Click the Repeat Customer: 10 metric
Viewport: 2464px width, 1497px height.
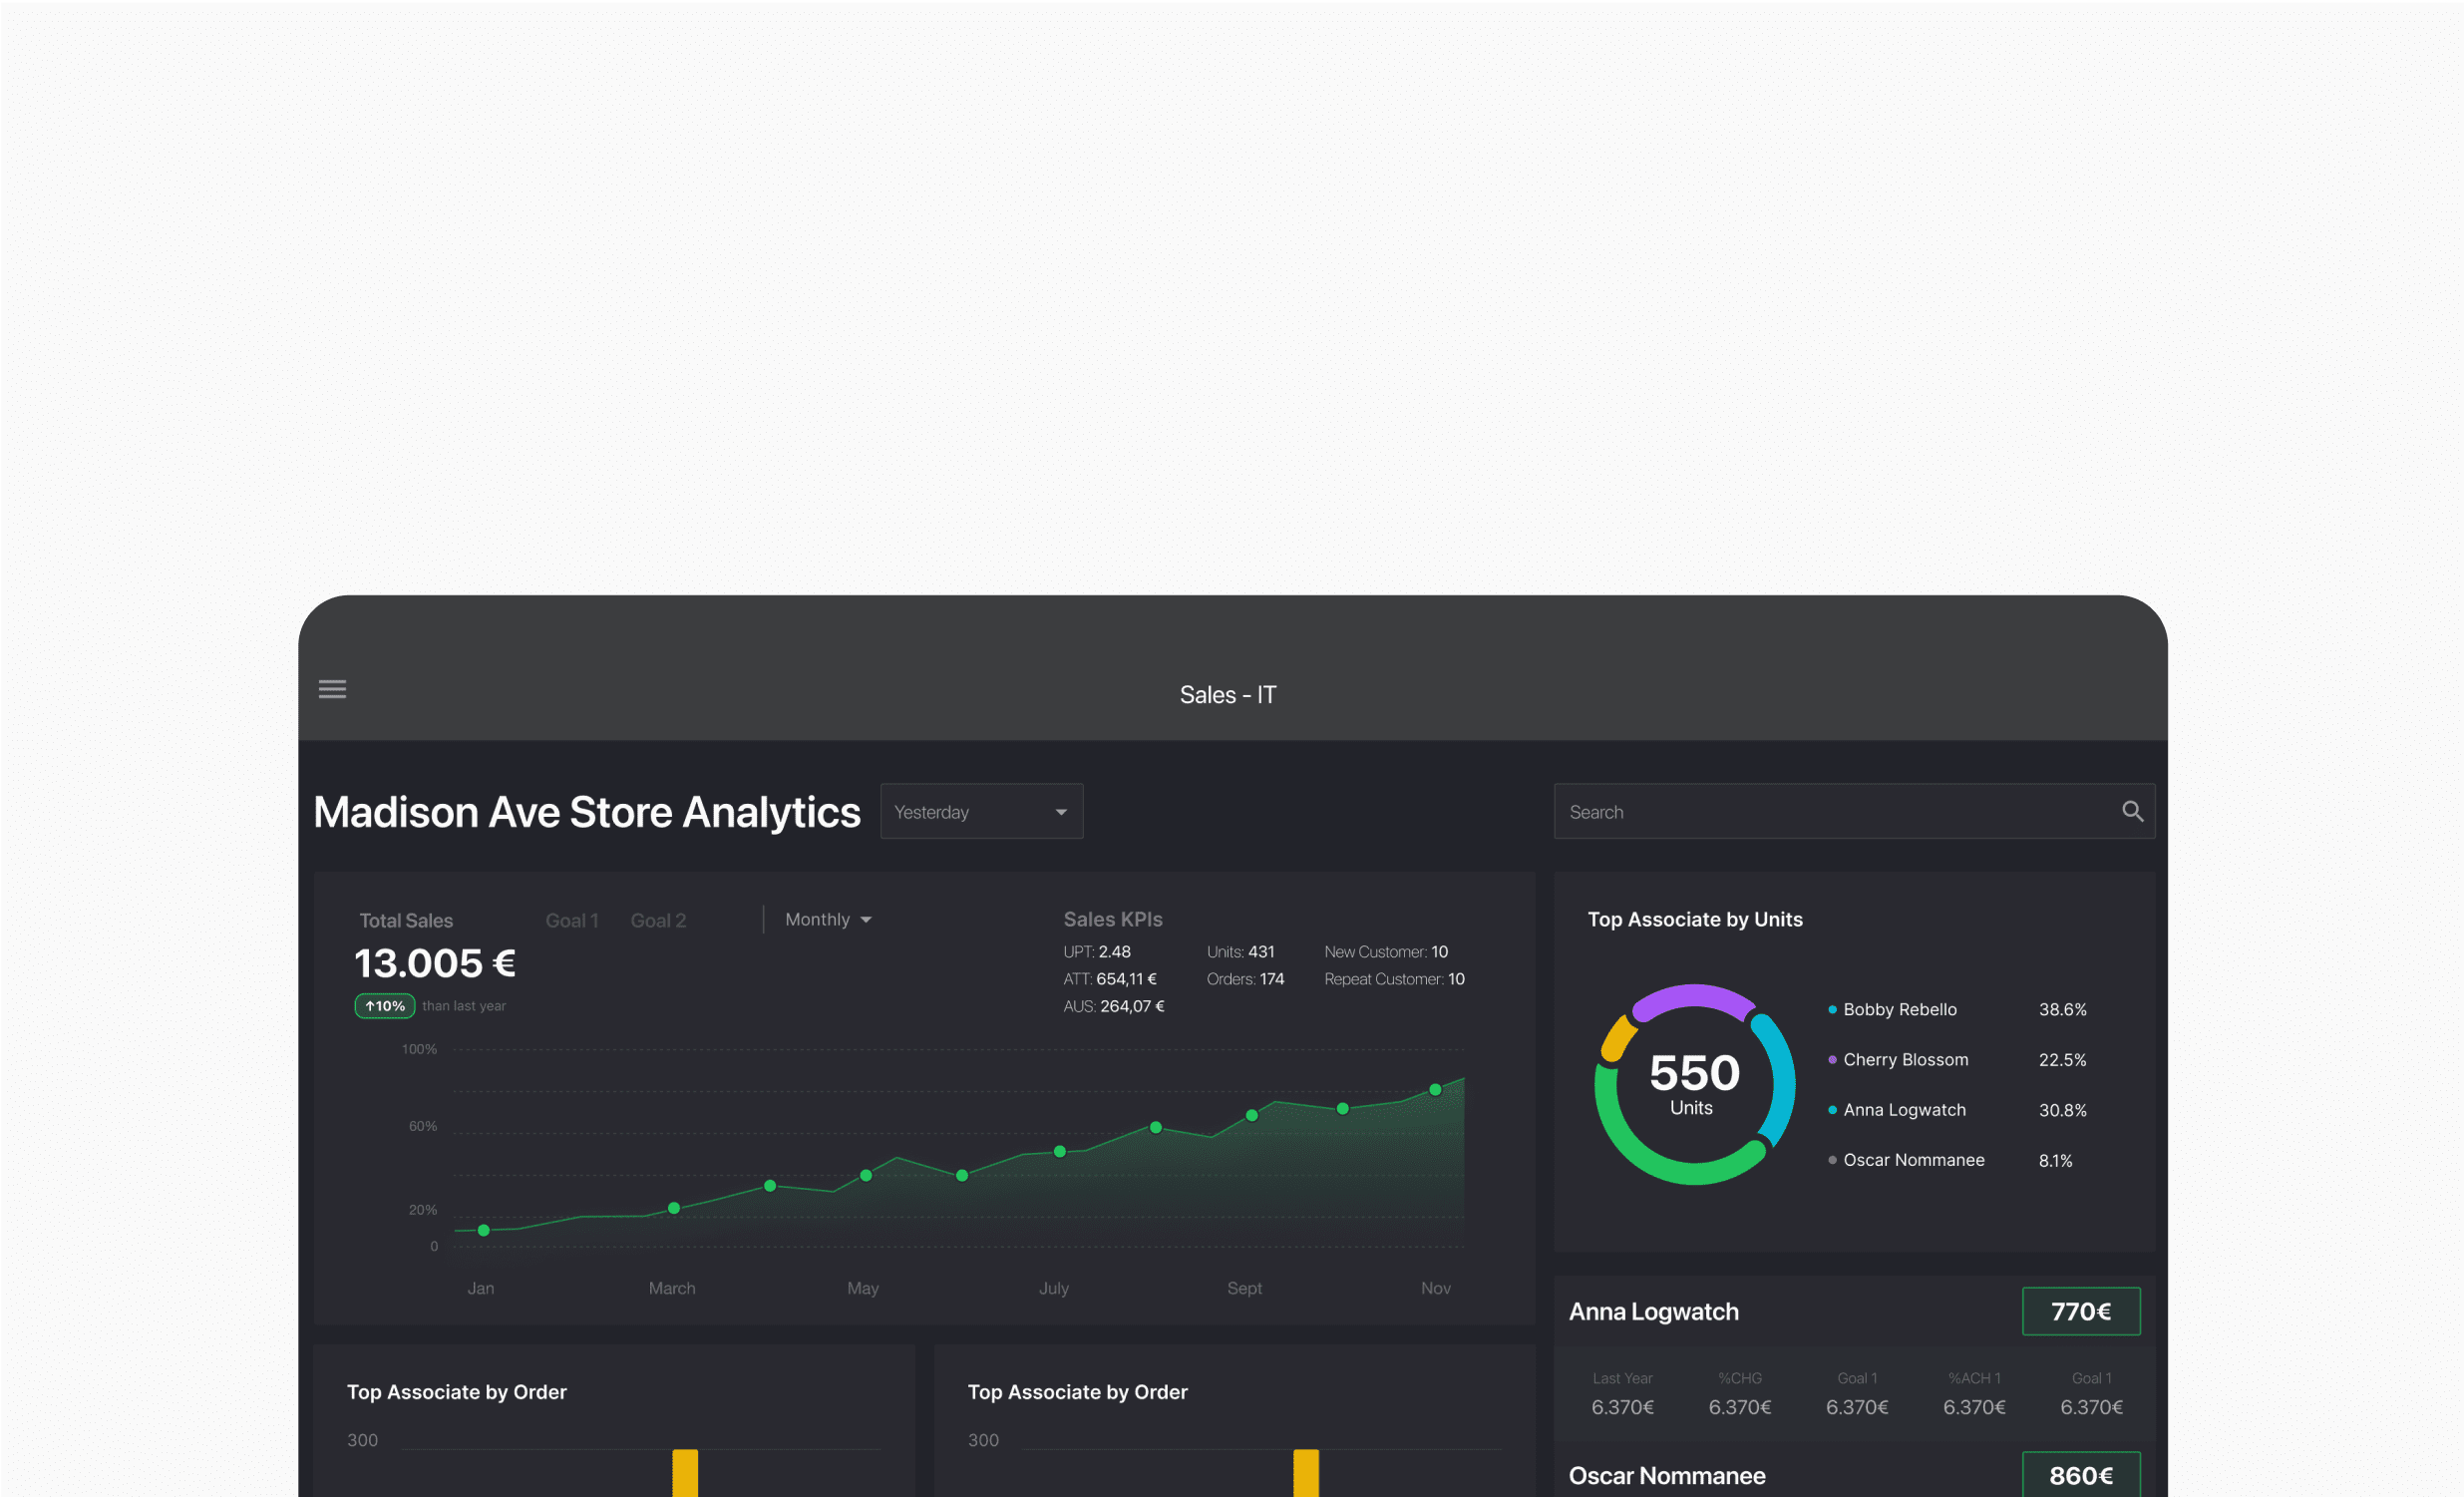point(1394,979)
